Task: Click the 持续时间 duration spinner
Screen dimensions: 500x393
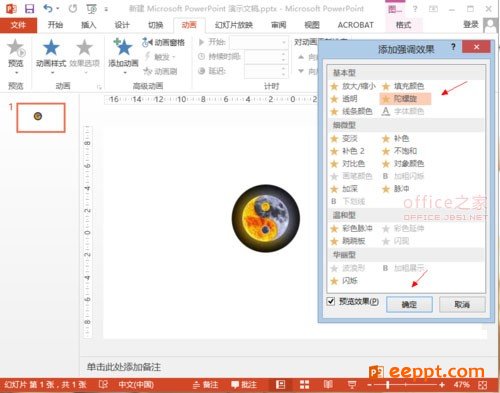Action: pos(283,57)
